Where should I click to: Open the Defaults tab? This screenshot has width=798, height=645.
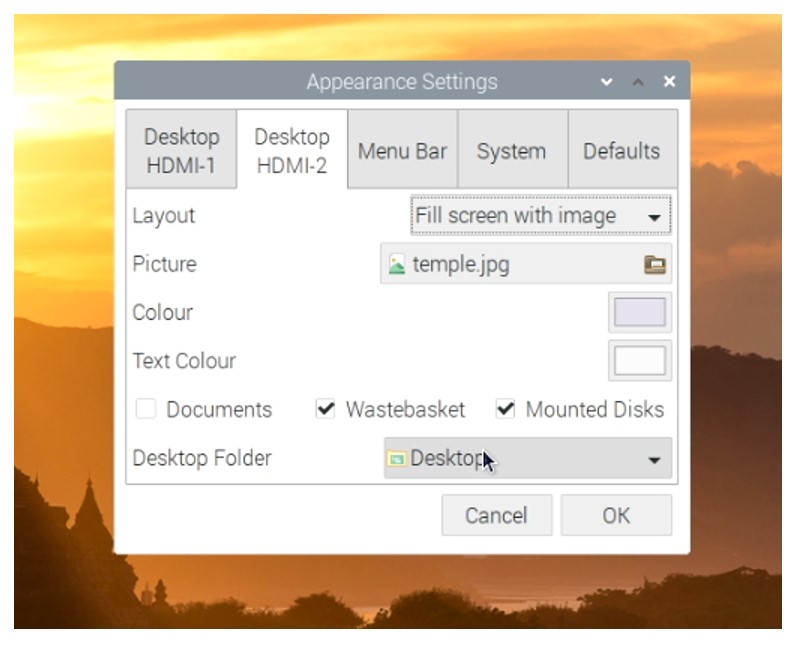click(622, 150)
